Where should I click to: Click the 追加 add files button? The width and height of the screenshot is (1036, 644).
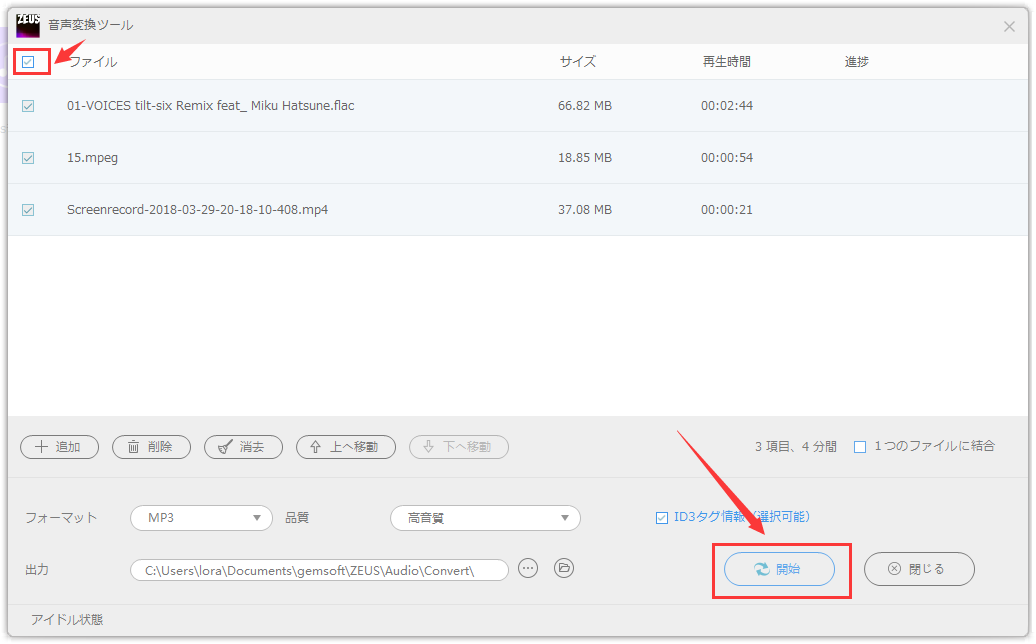tap(59, 447)
